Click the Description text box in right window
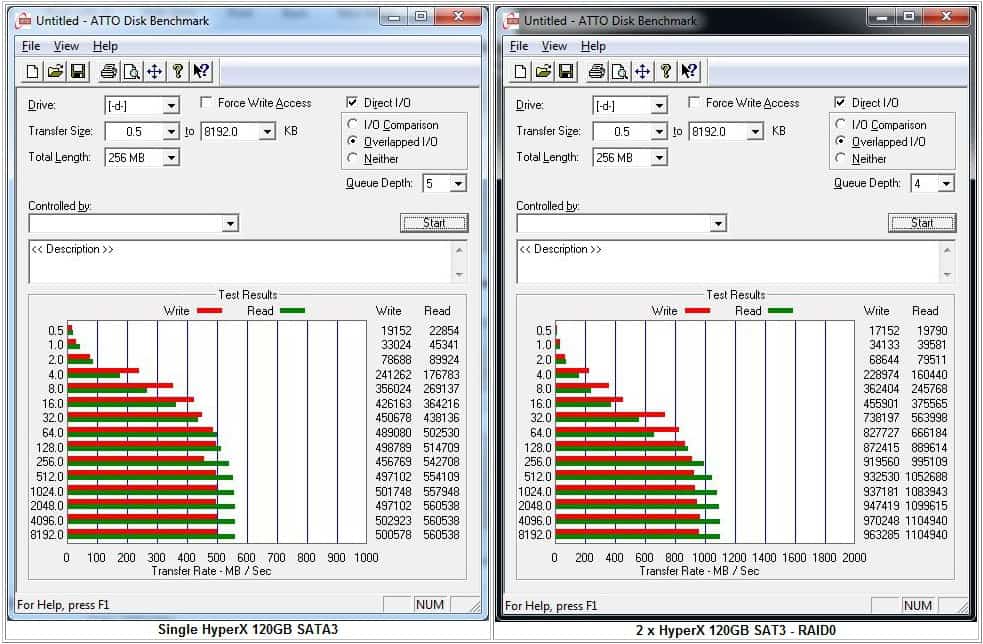 pos(728,262)
